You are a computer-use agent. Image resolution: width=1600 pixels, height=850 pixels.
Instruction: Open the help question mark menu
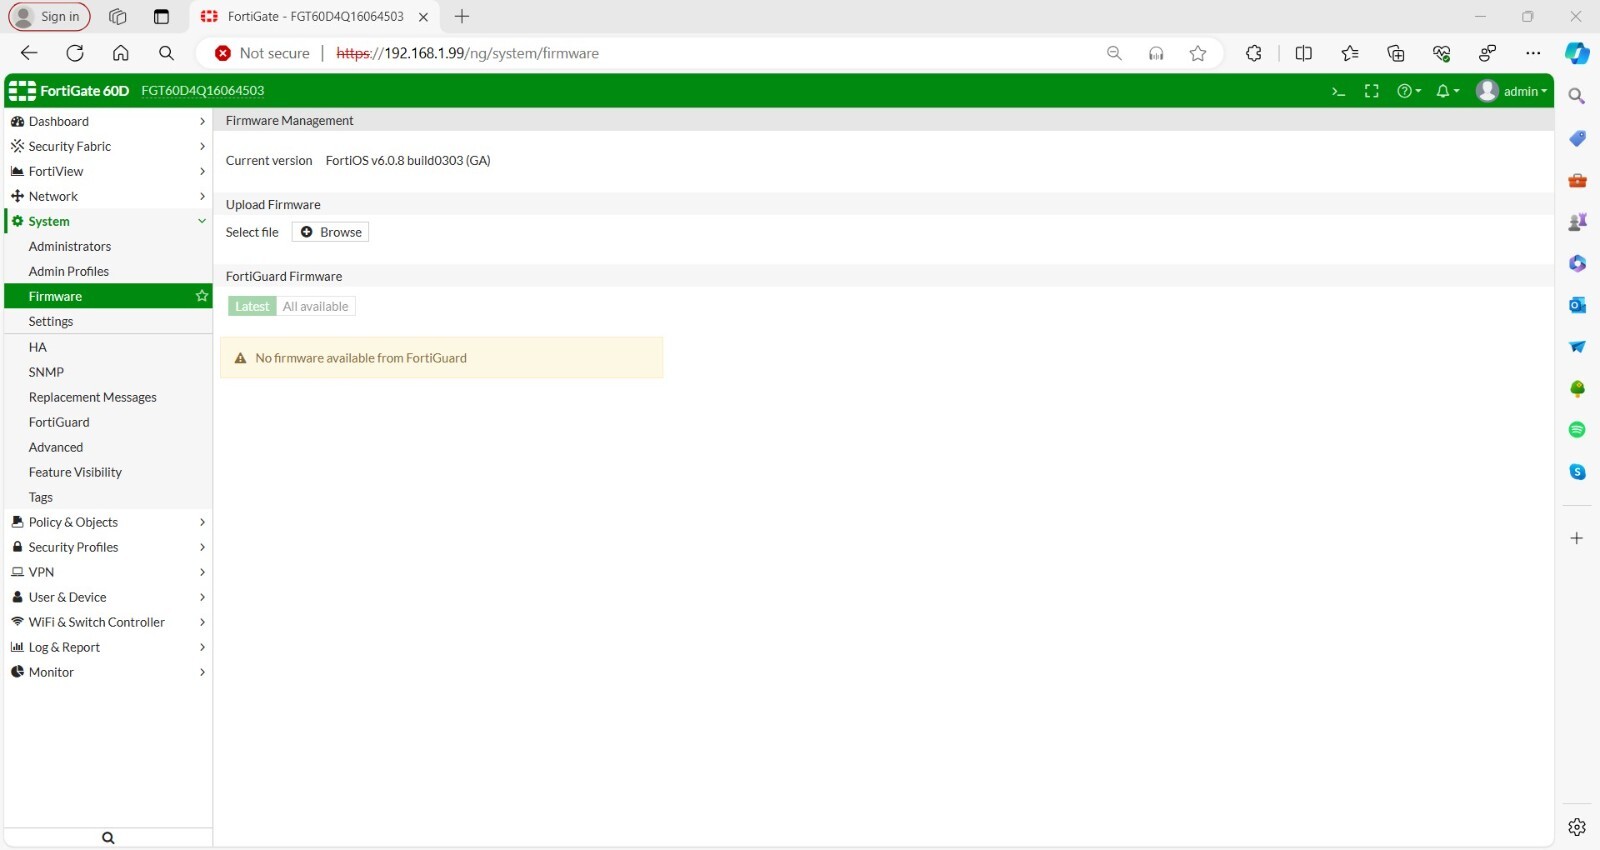[x=1409, y=91]
